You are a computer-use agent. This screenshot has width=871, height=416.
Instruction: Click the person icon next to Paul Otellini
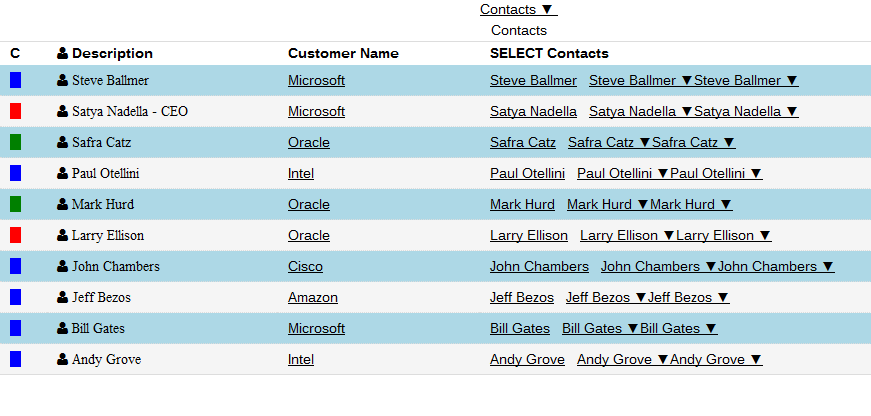click(x=63, y=173)
